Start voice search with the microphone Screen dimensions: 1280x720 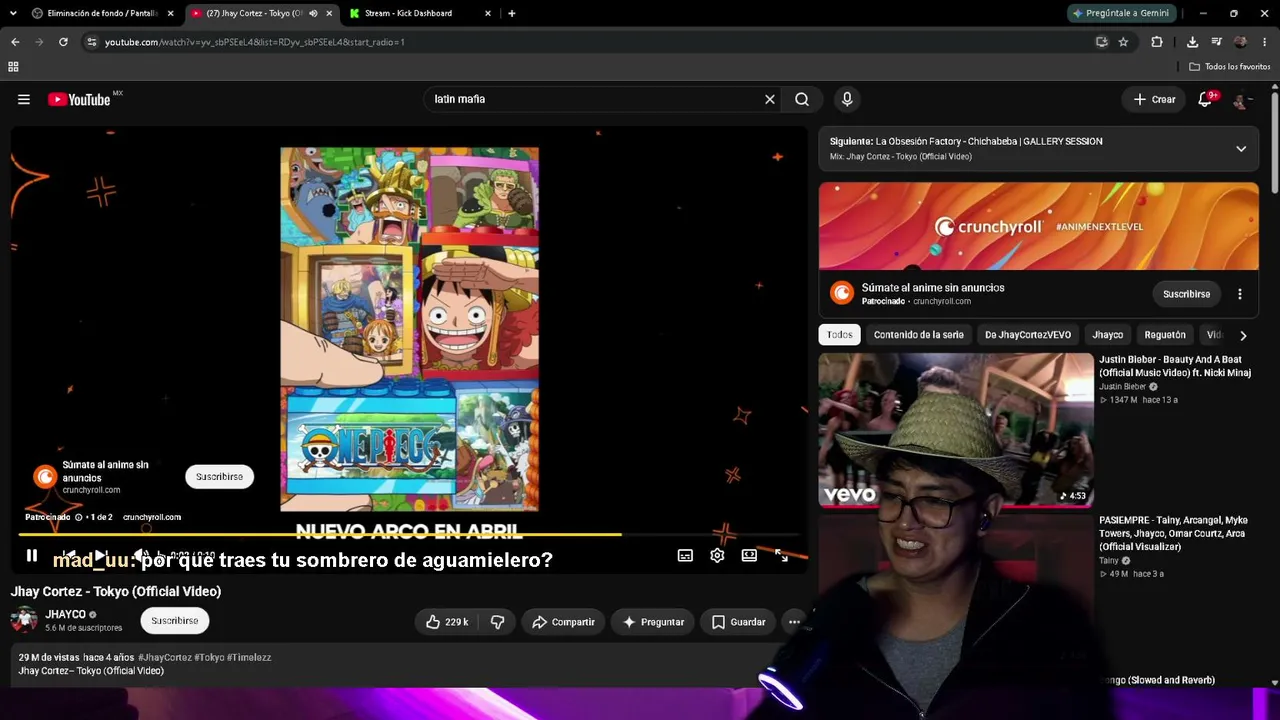[x=847, y=99]
